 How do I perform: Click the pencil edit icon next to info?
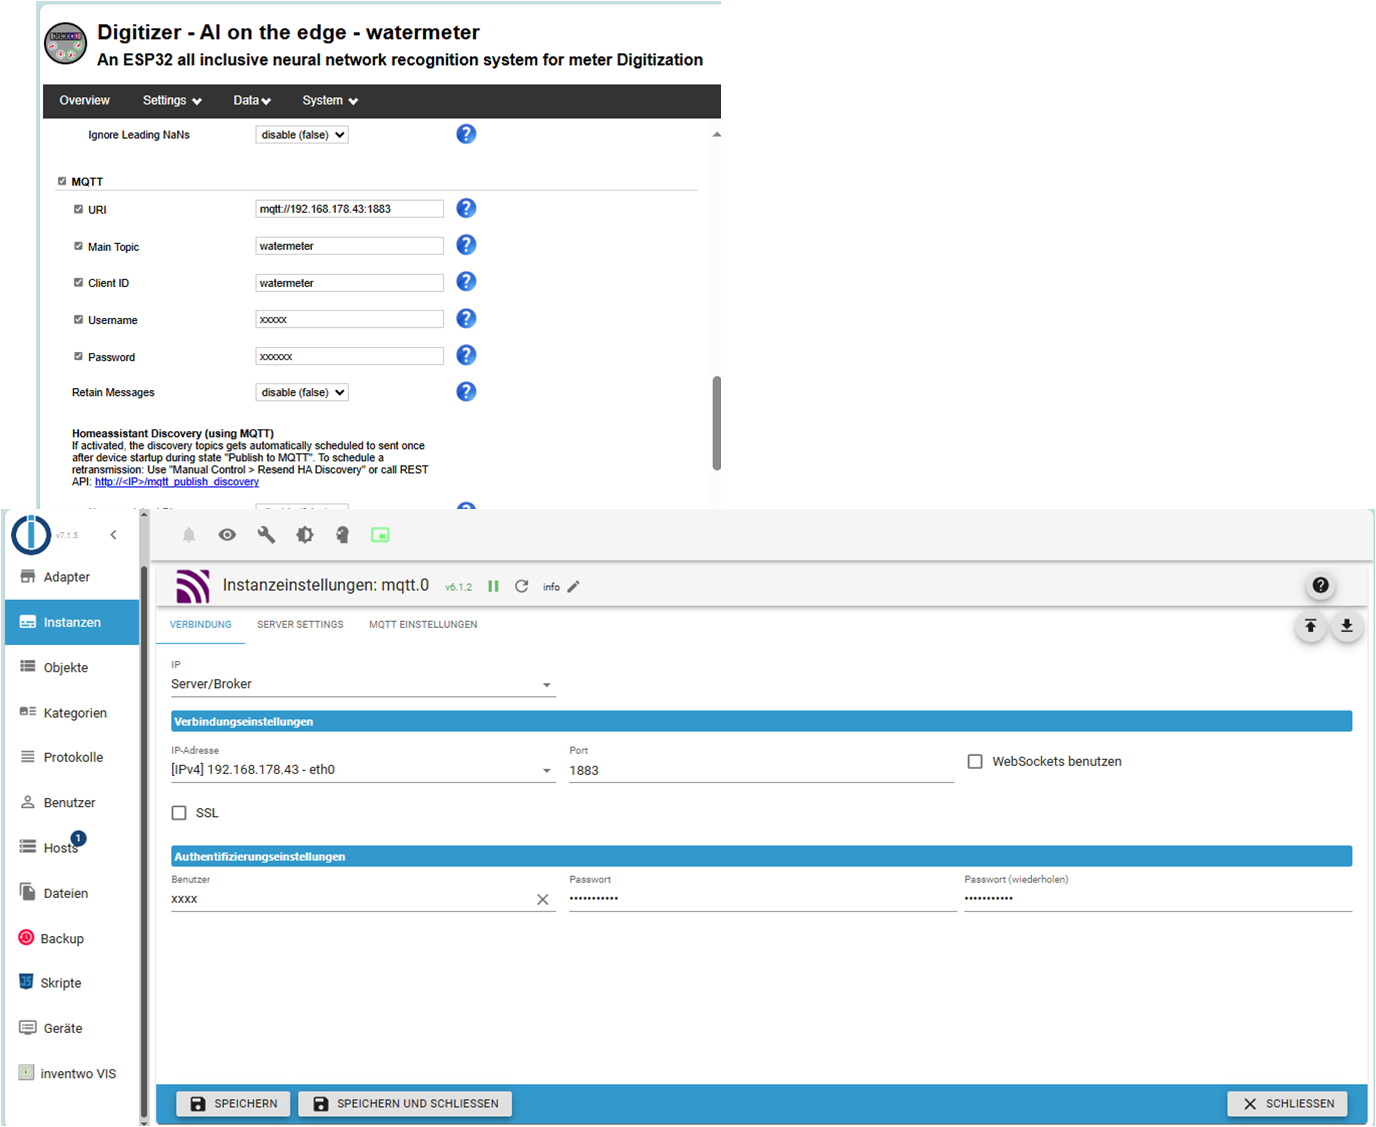[573, 587]
